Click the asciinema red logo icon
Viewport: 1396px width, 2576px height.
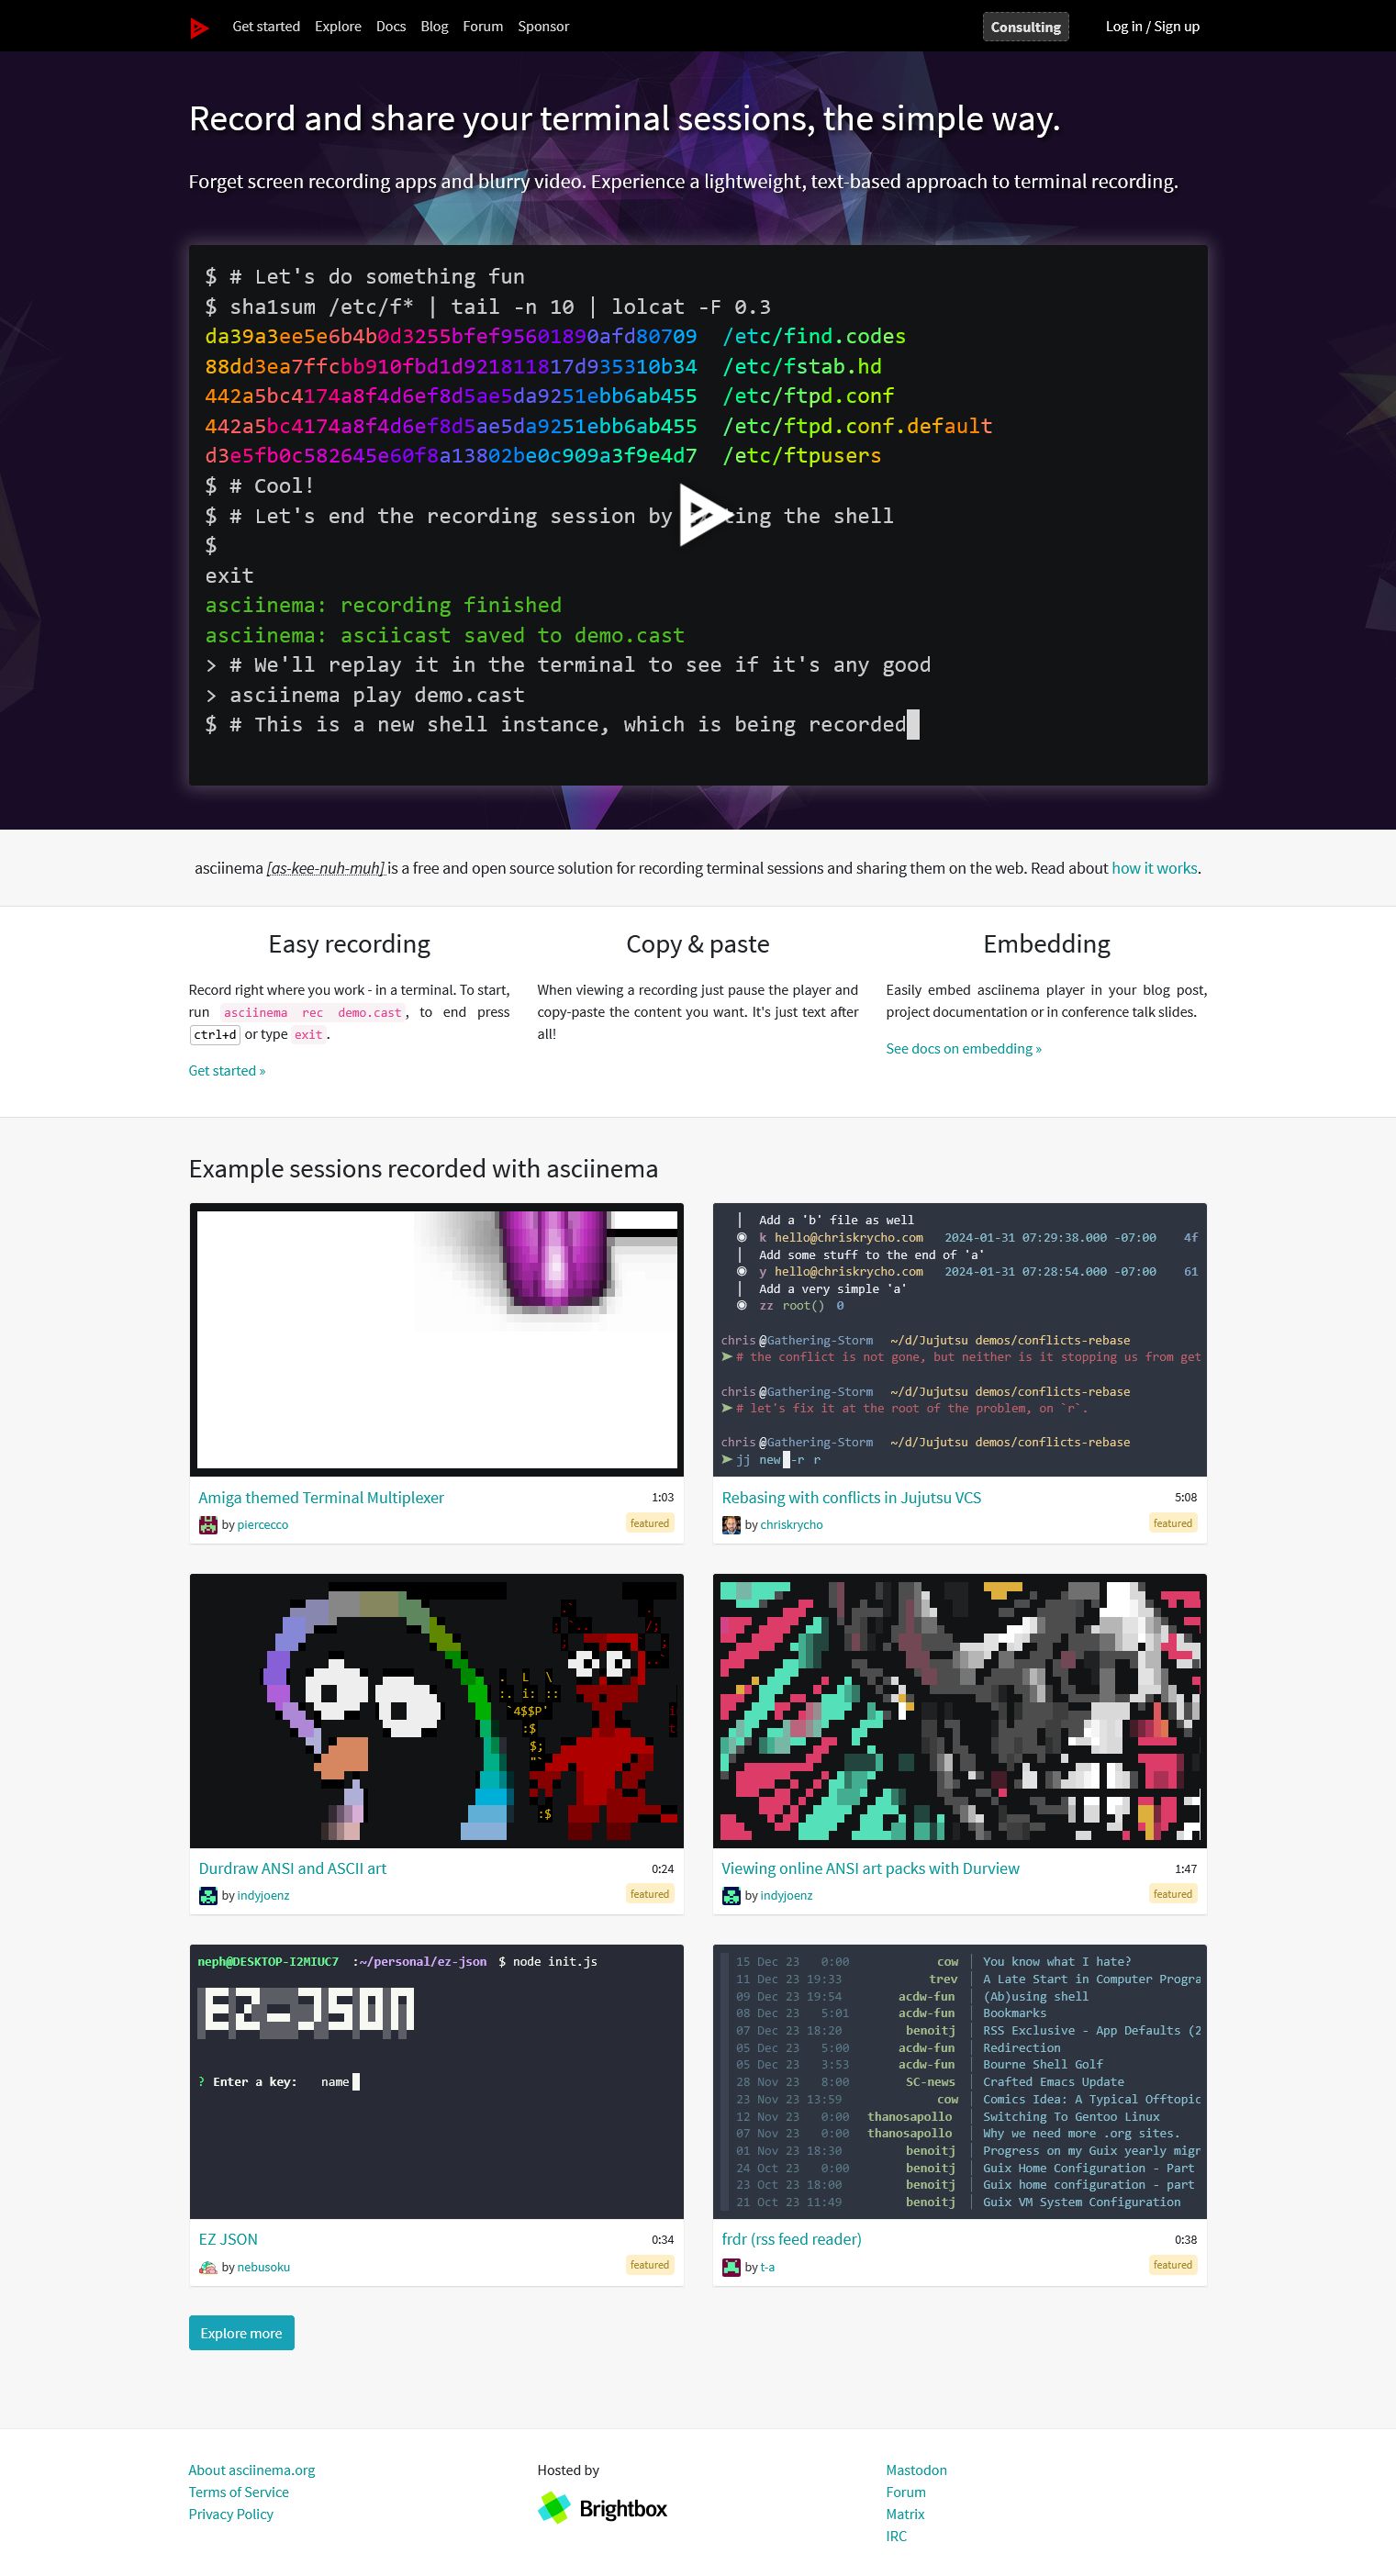[199, 27]
